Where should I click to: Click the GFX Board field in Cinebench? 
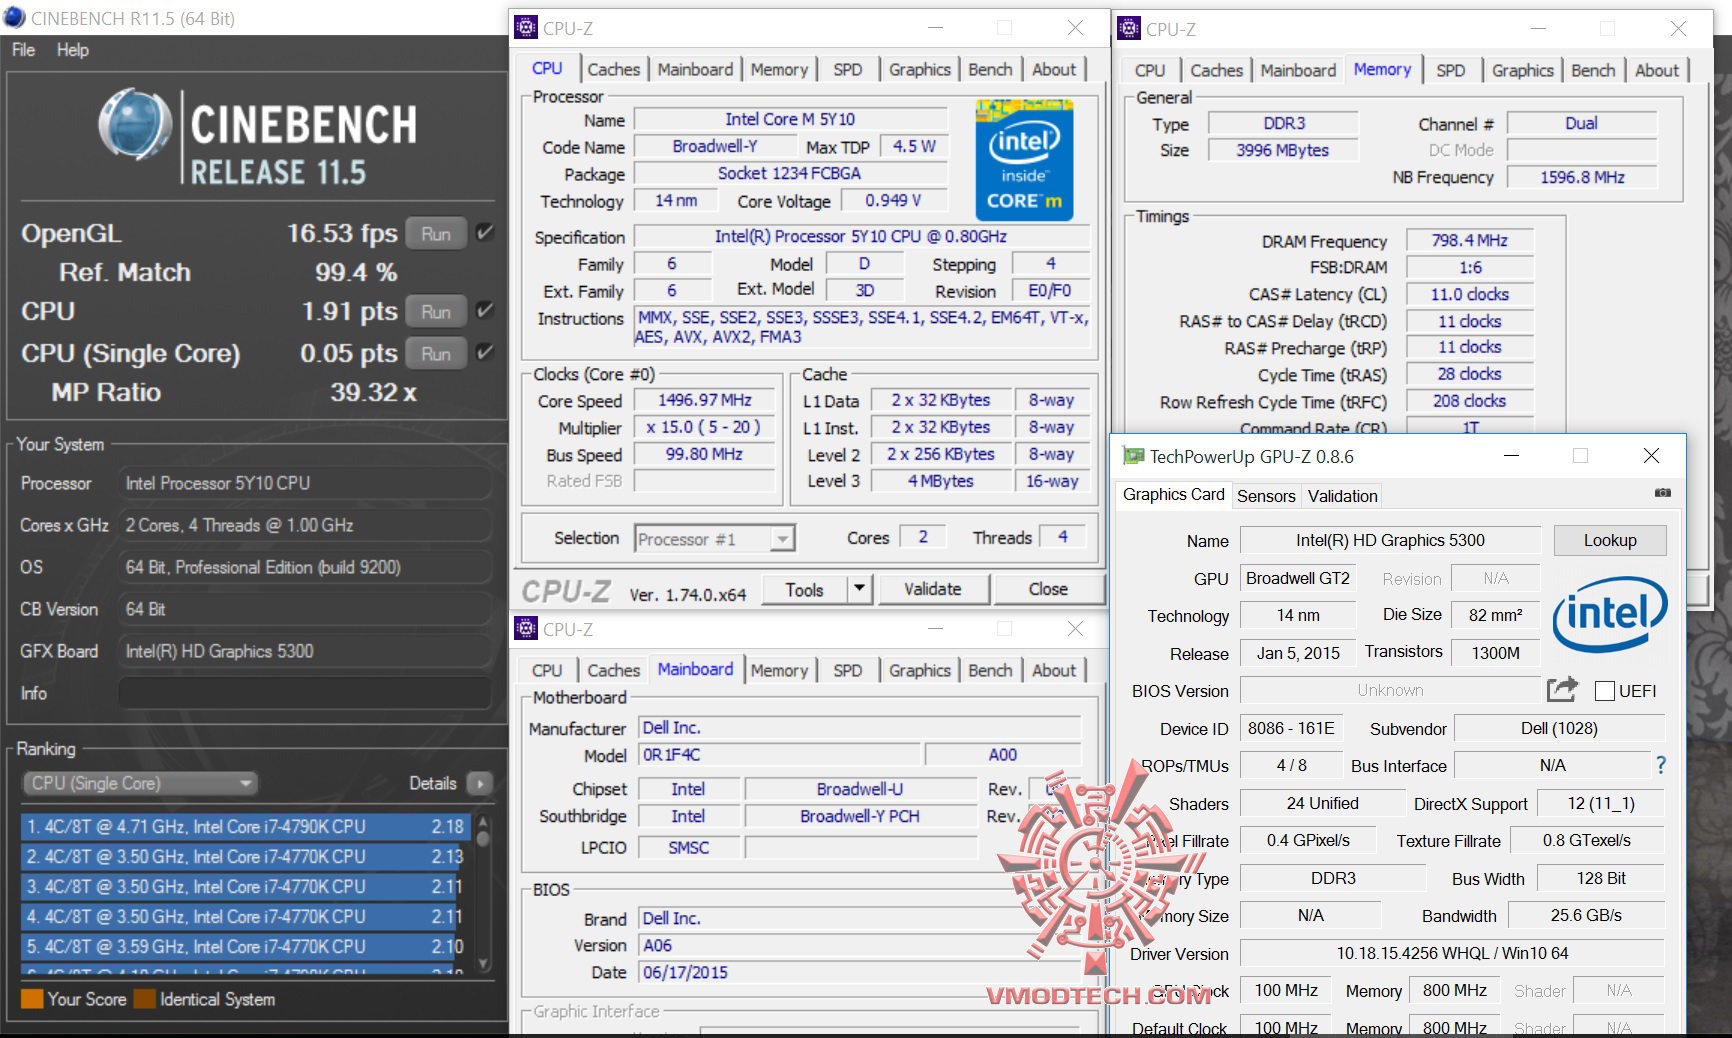[305, 651]
